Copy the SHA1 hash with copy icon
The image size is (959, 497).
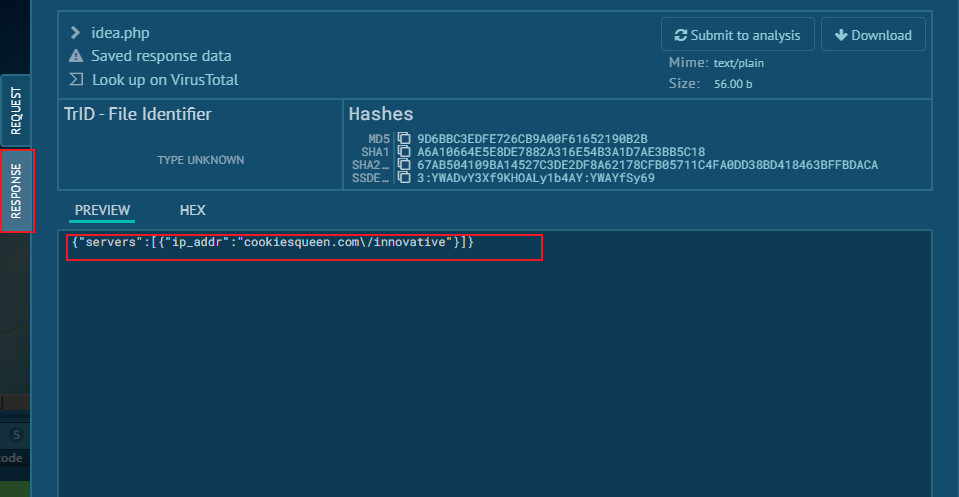pyautogui.click(x=404, y=152)
